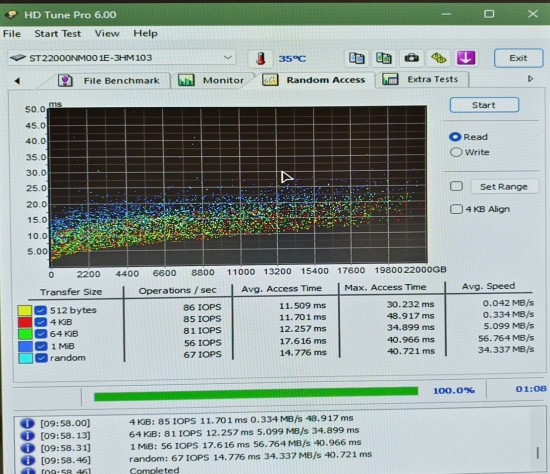
Task: Click info icon for 09:58.13 log entry
Action: coord(27,436)
